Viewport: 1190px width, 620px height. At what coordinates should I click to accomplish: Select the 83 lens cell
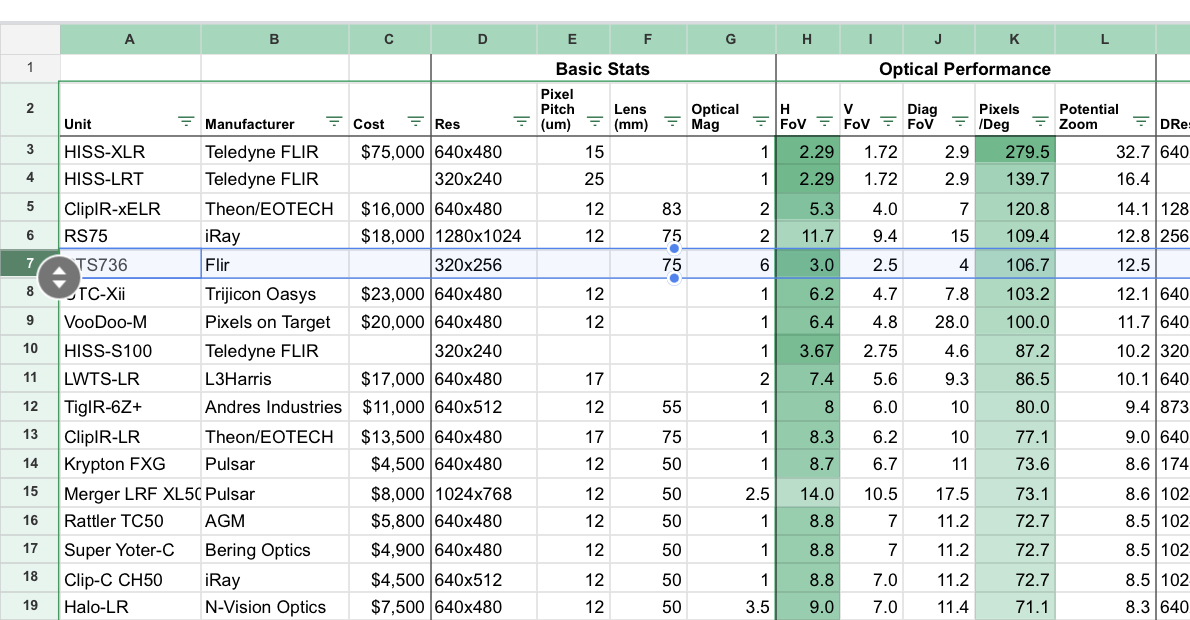coord(648,209)
